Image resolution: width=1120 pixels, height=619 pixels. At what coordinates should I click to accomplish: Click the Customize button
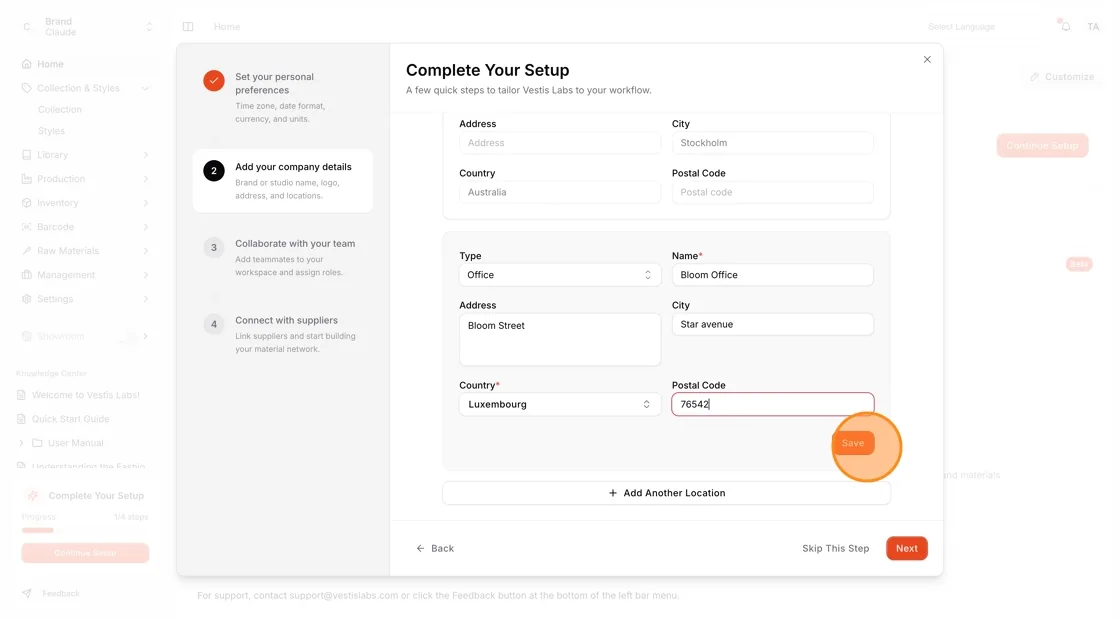(1062, 76)
